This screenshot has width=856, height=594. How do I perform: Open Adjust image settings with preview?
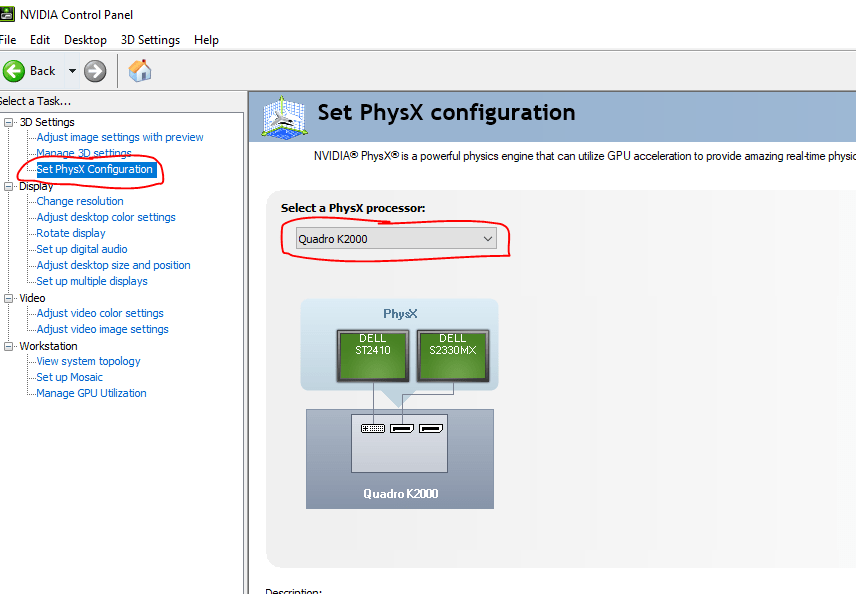point(120,137)
